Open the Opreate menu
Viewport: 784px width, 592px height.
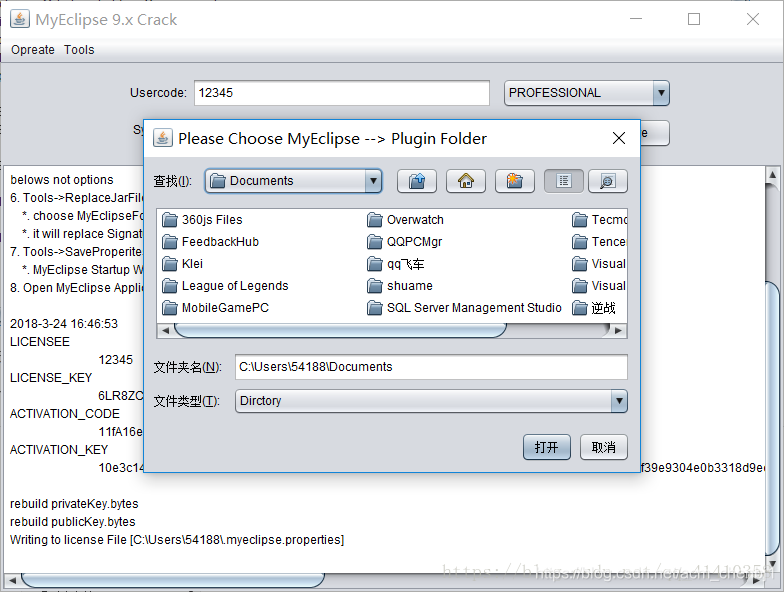pyautogui.click(x=33, y=50)
